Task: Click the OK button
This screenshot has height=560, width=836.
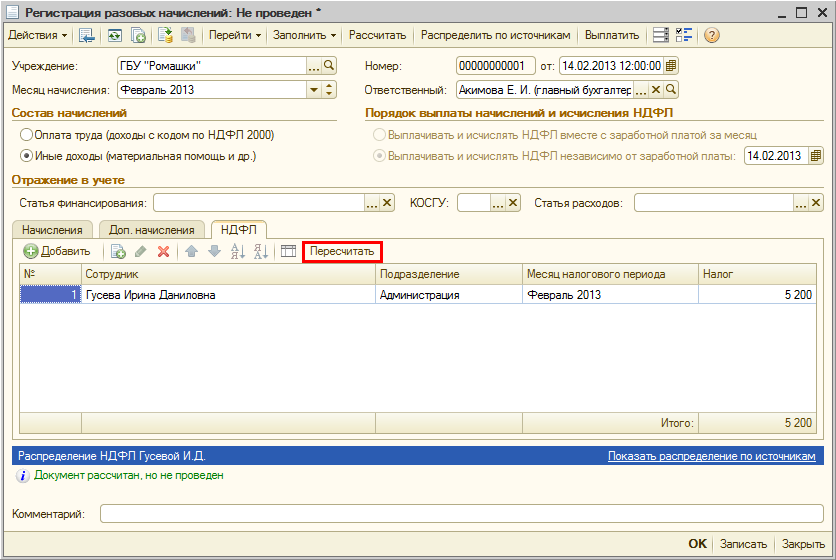Action: (x=697, y=544)
